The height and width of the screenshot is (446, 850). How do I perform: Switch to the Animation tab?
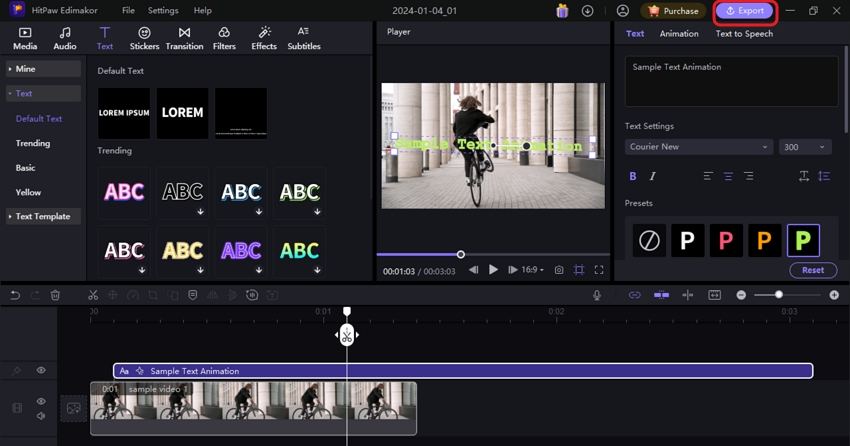(x=679, y=34)
